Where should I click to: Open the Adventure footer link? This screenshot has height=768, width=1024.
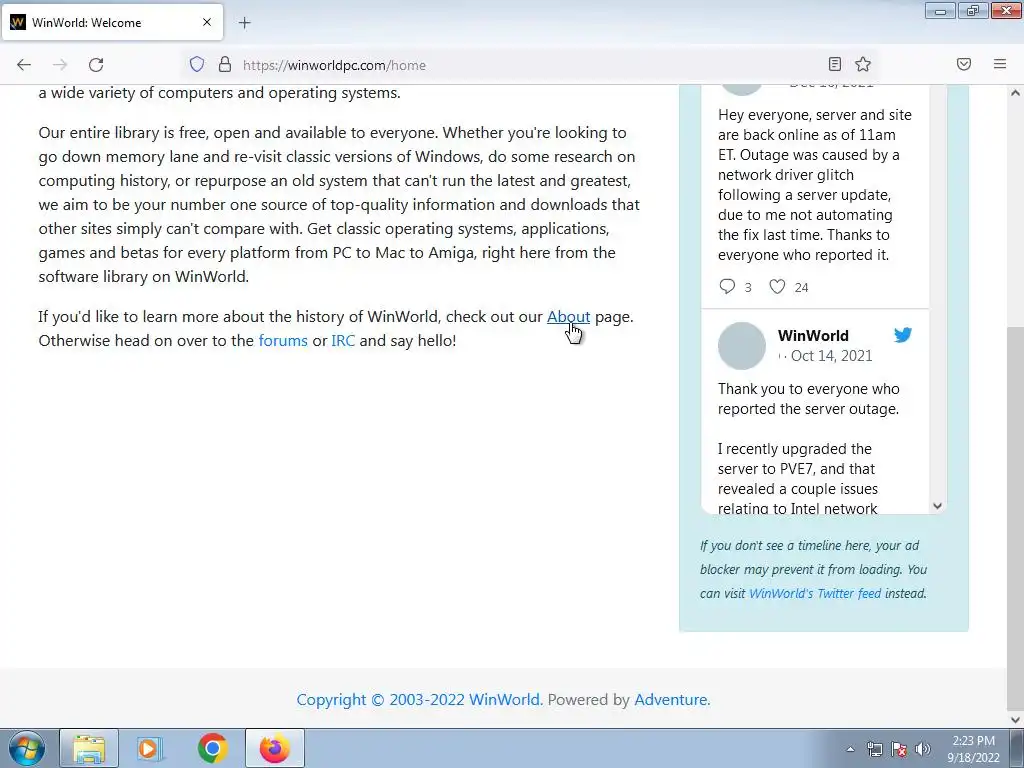(671, 700)
